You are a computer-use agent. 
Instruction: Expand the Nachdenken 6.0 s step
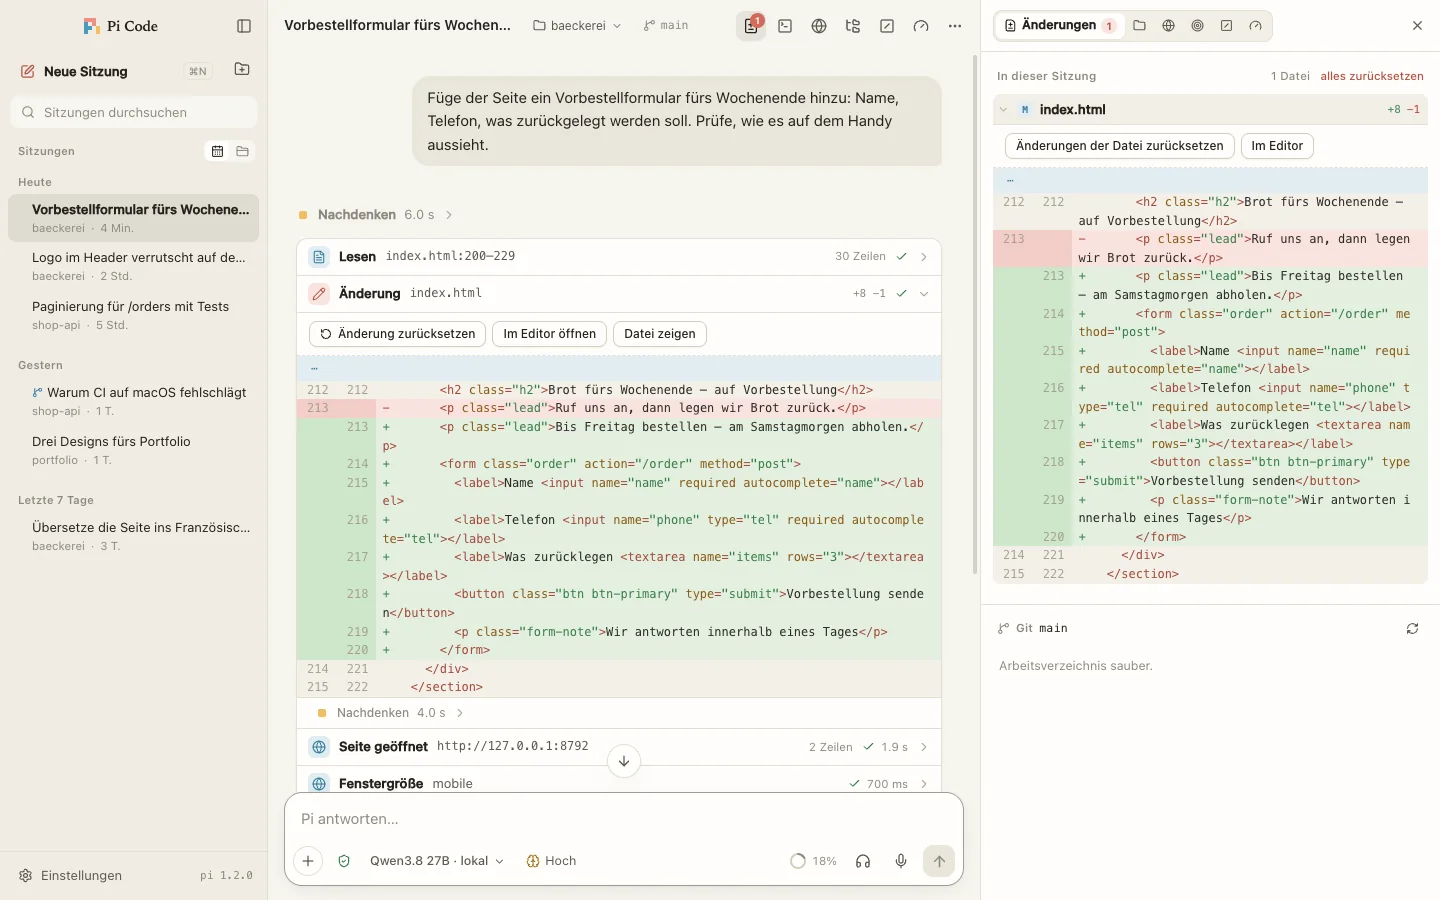click(x=376, y=215)
